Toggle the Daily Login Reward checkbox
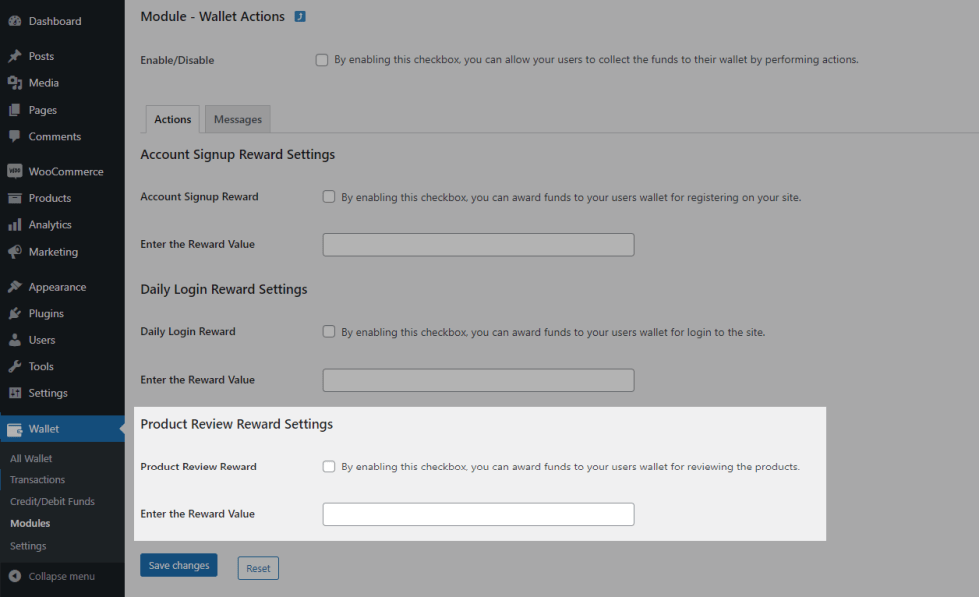Viewport: 979px width, 597px height. click(x=329, y=332)
